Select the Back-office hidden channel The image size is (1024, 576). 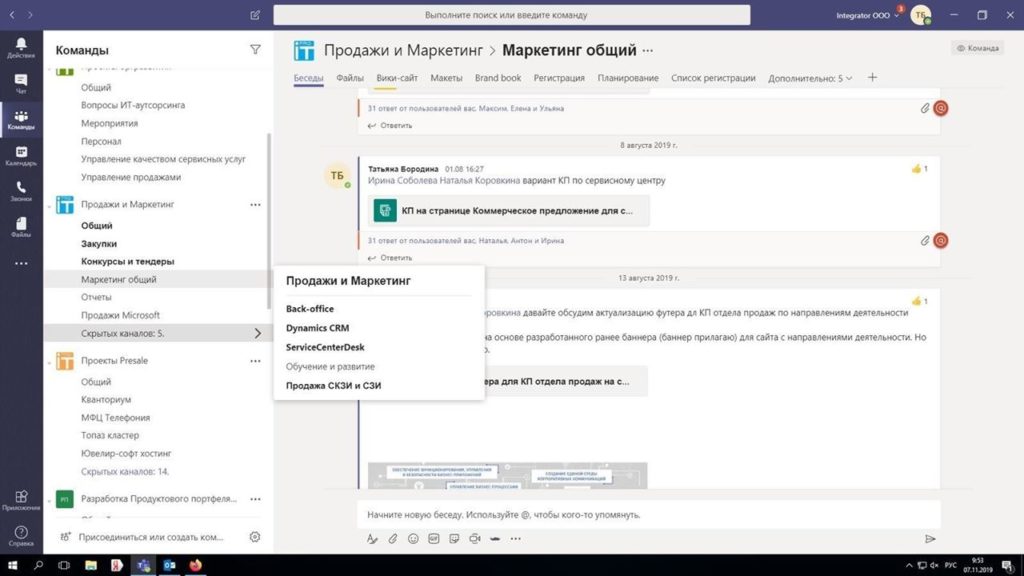click(310, 308)
